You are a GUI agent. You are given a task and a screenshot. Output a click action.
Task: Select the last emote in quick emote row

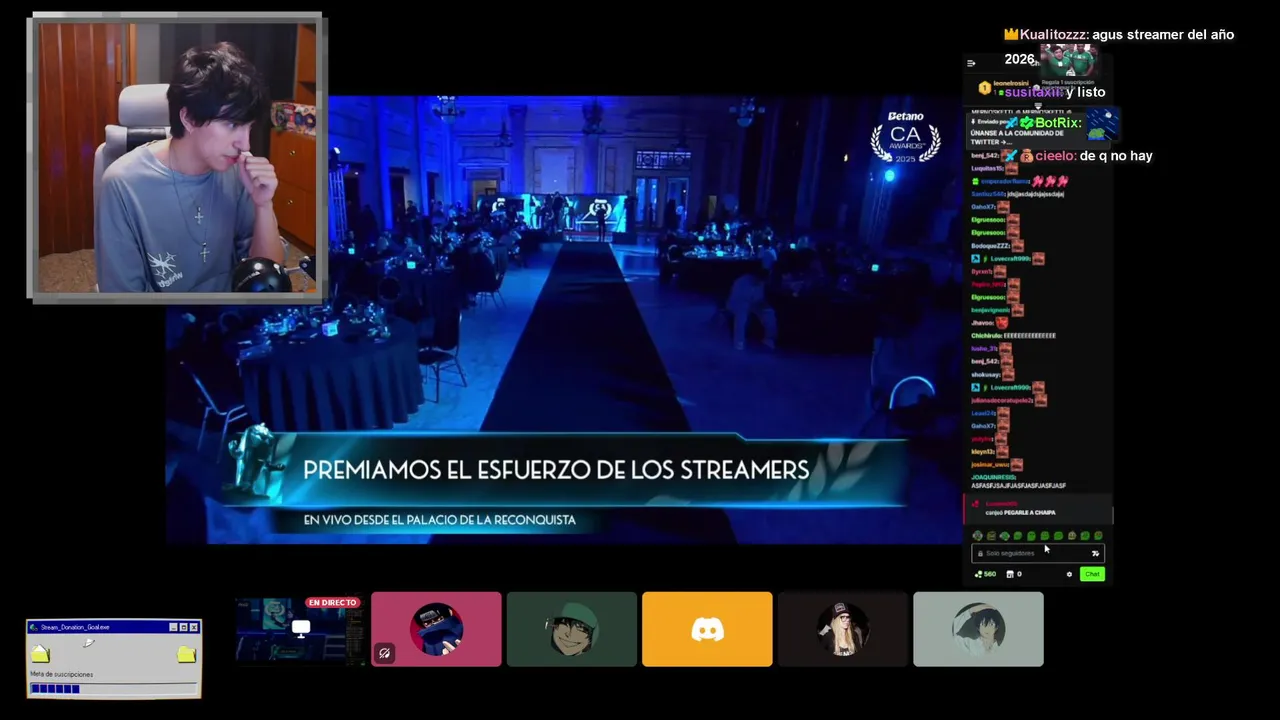pyautogui.click(x=1098, y=536)
